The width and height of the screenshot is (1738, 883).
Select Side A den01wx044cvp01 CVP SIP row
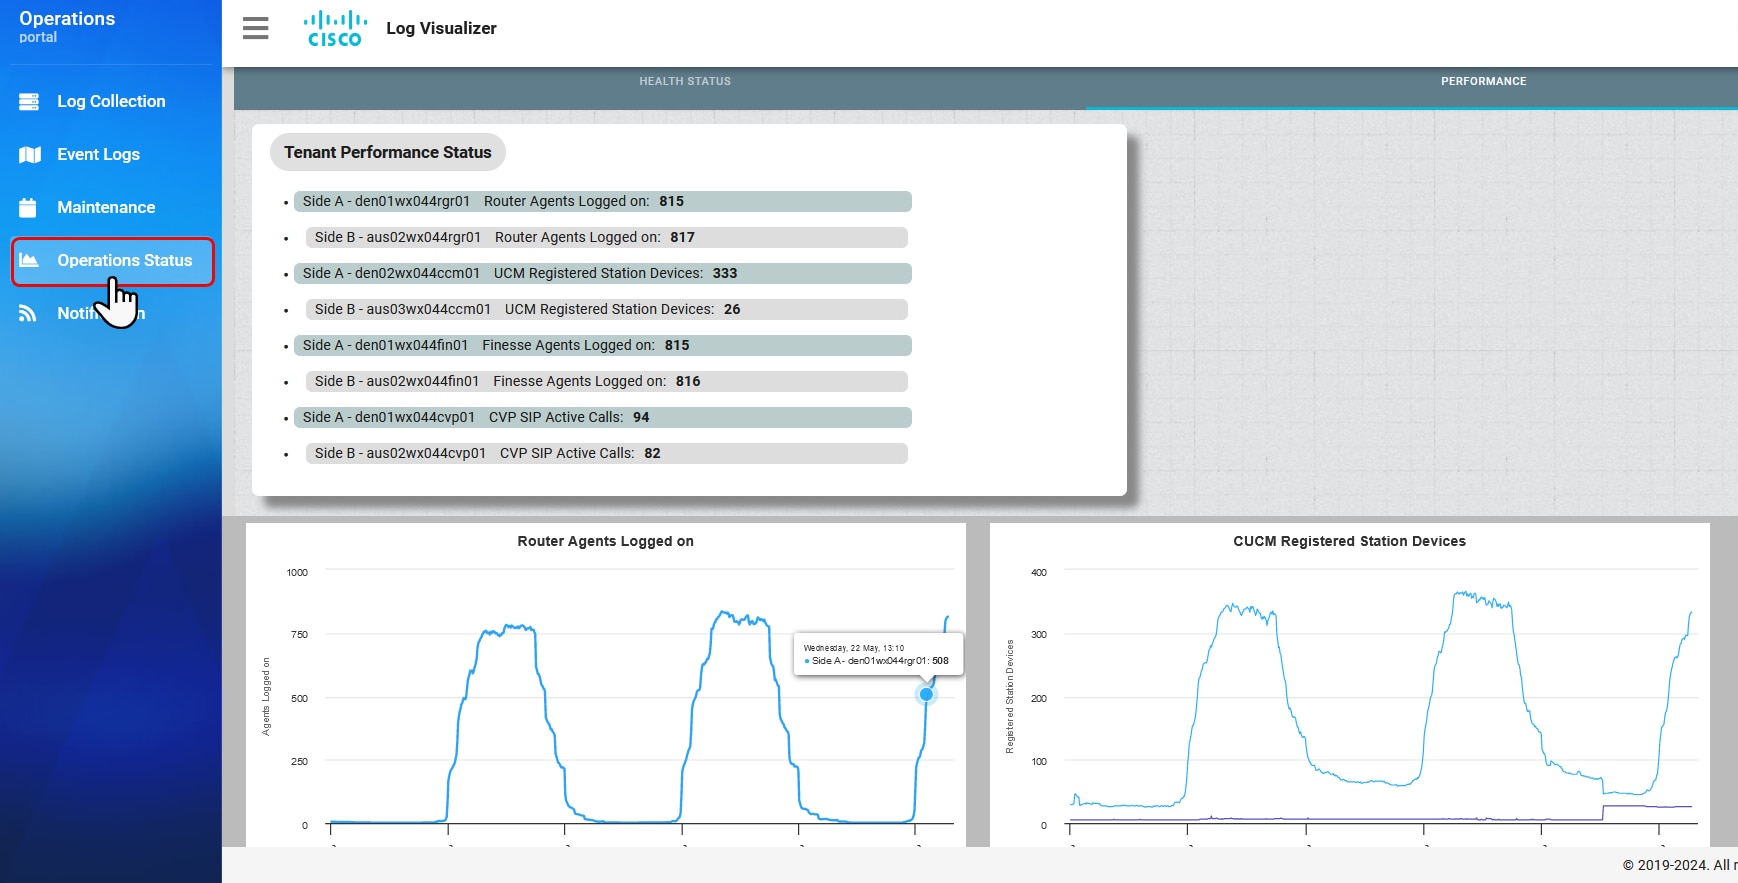[603, 417]
